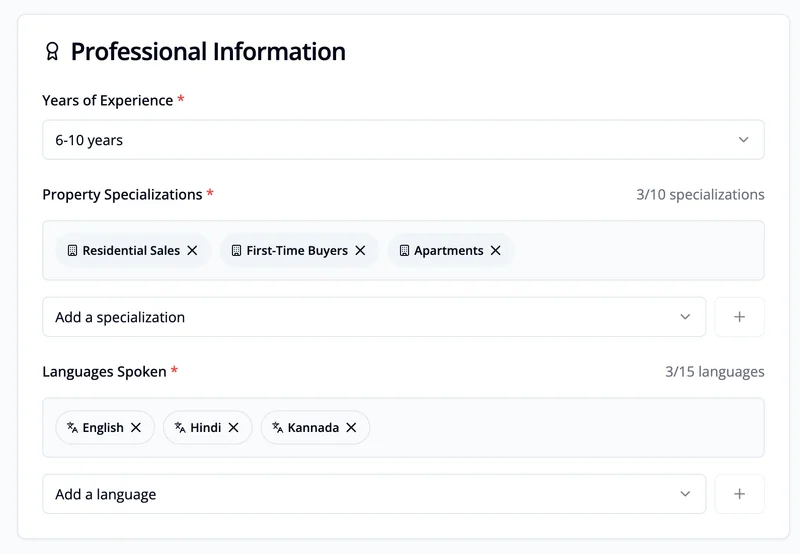Click the plus button beside Add a language
The height and width of the screenshot is (554, 800).
tap(739, 494)
